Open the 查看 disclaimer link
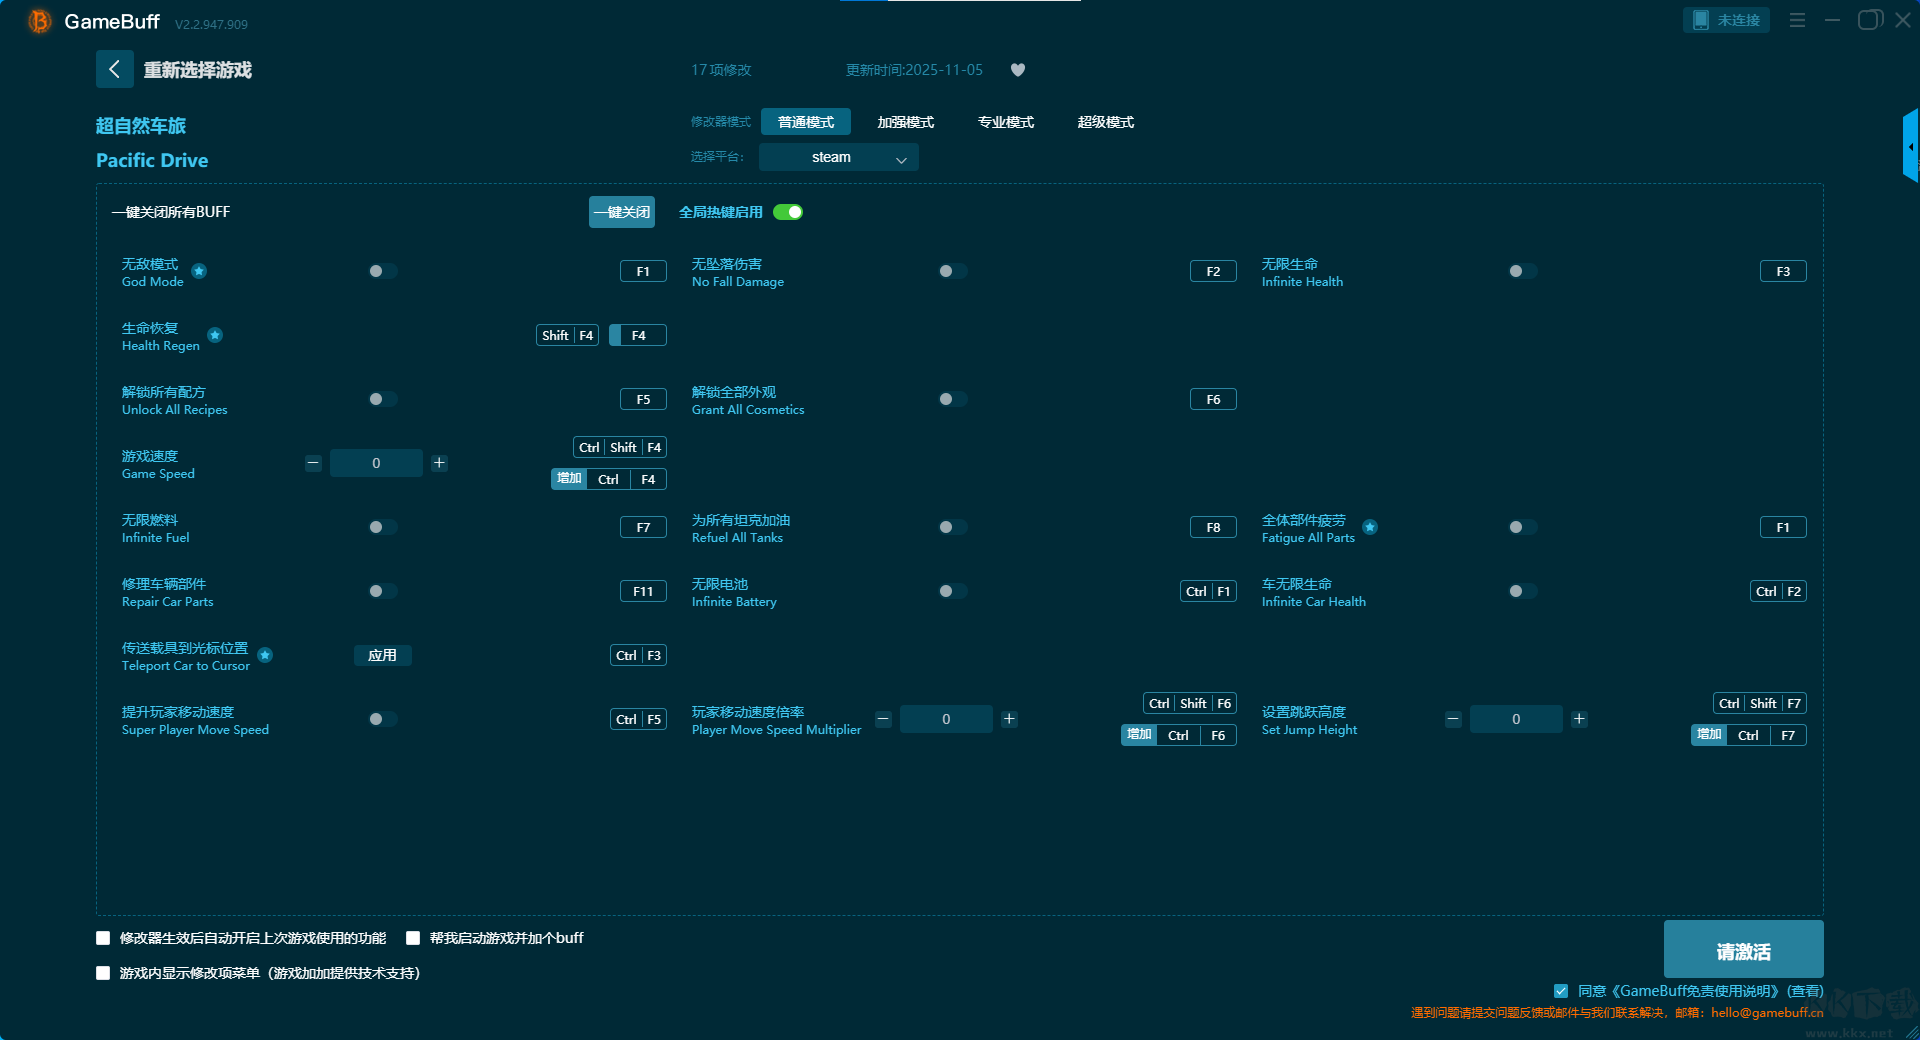The height and width of the screenshot is (1040, 1920). click(x=1806, y=991)
